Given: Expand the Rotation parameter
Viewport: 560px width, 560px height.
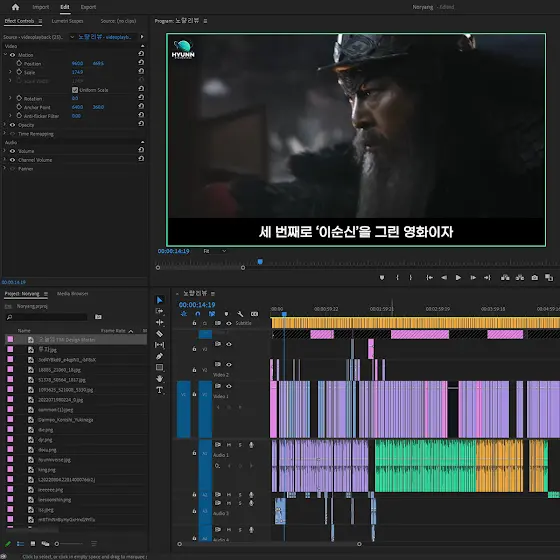Looking at the screenshot, I should (10, 98).
